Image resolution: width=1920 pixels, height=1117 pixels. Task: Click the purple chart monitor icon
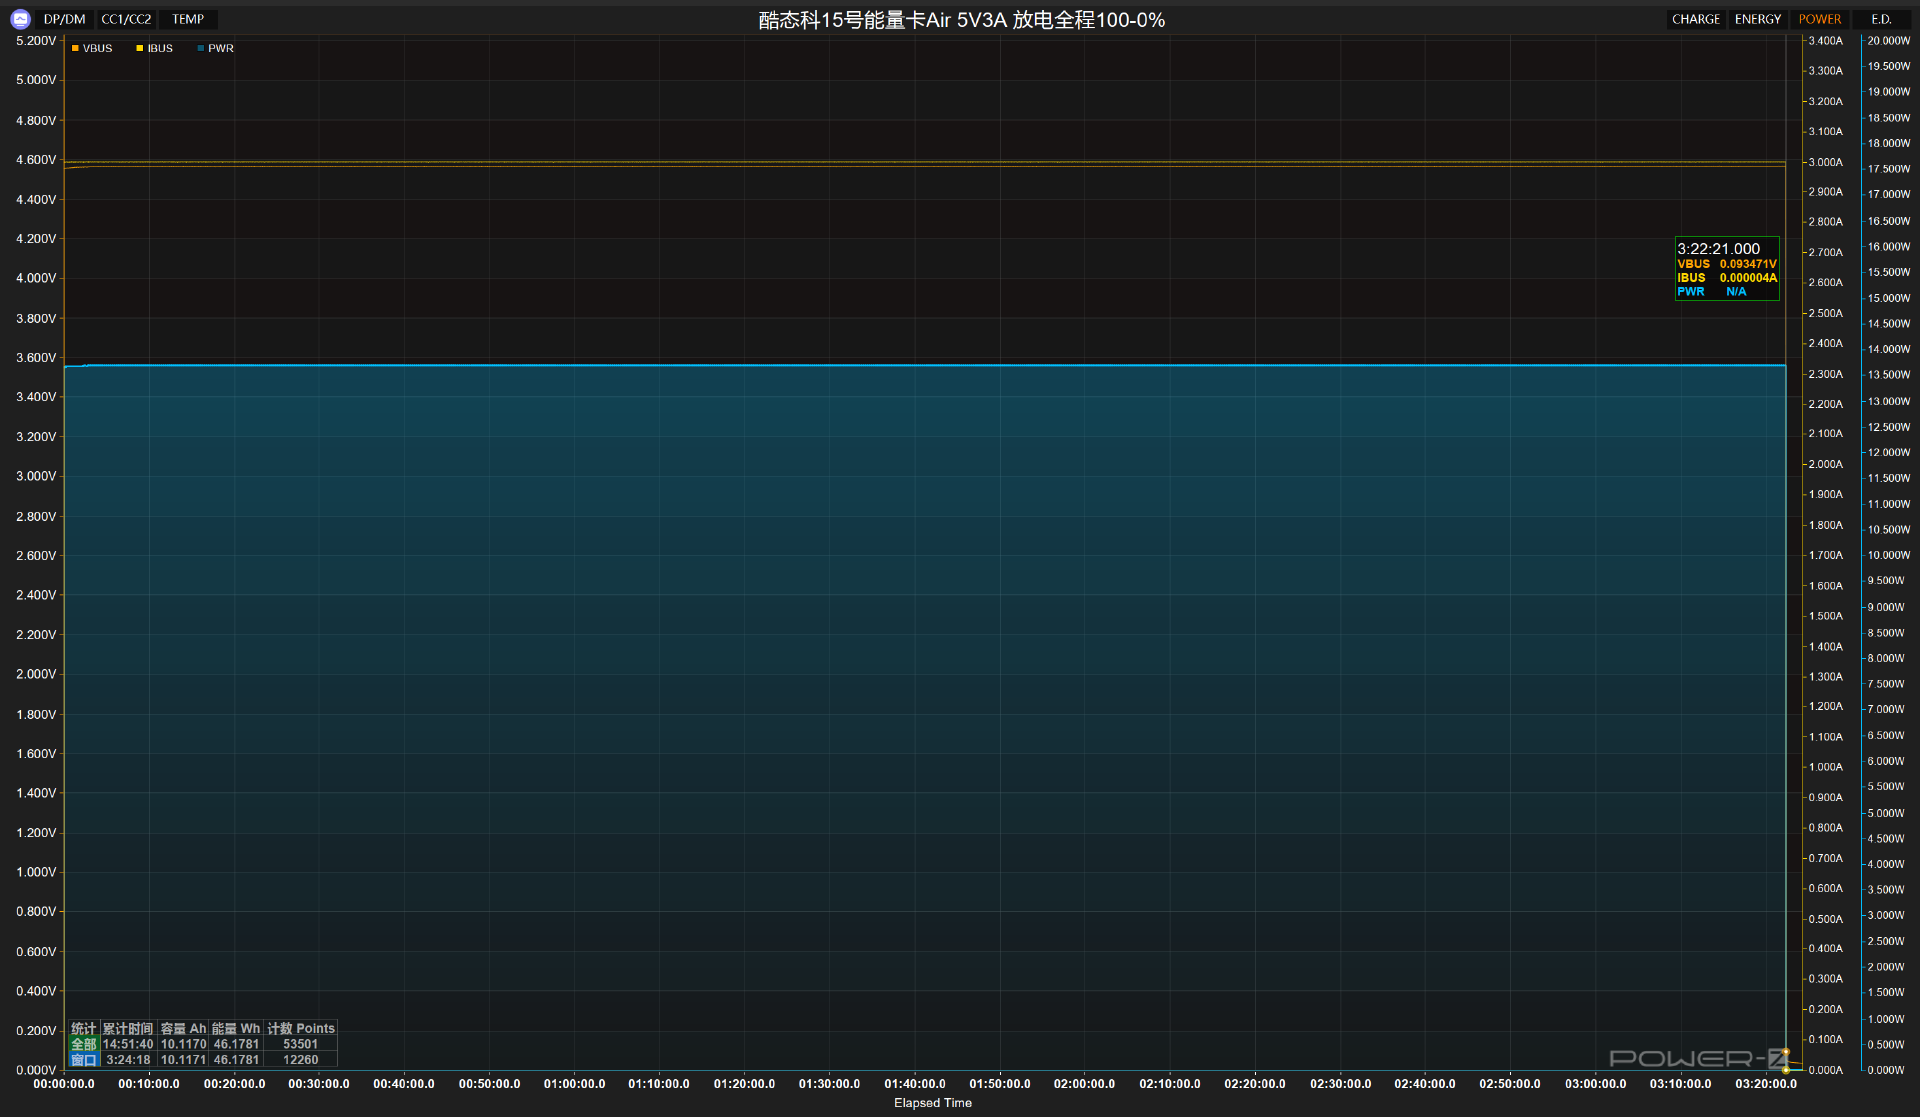20,19
